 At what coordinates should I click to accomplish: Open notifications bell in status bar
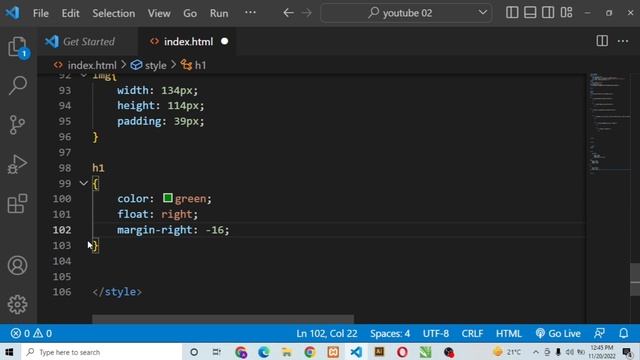click(624, 333)
